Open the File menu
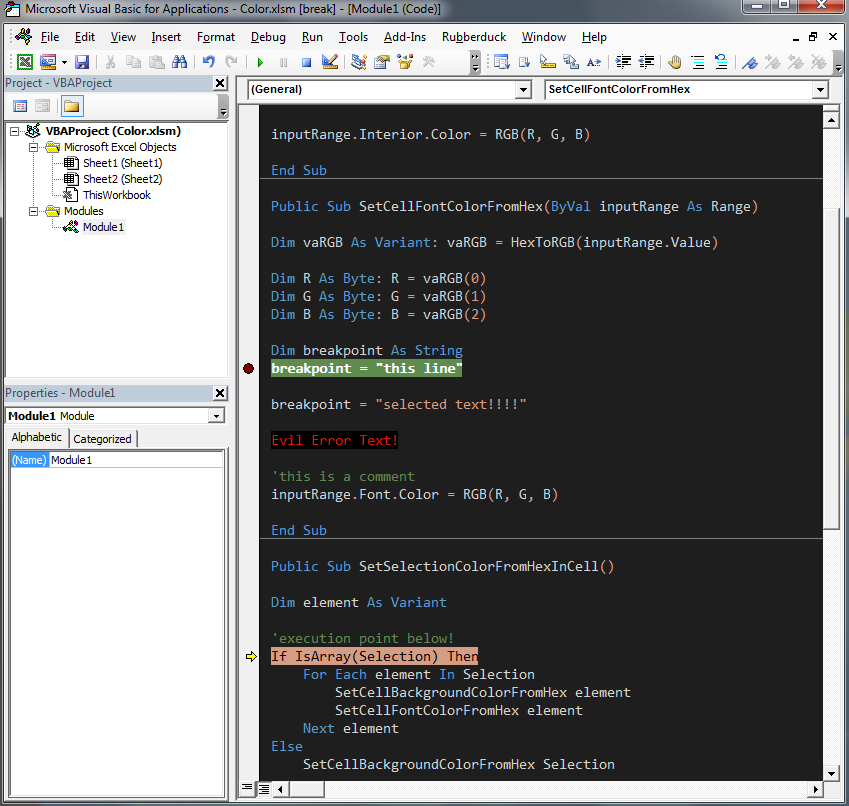 (x=50, y=37)
